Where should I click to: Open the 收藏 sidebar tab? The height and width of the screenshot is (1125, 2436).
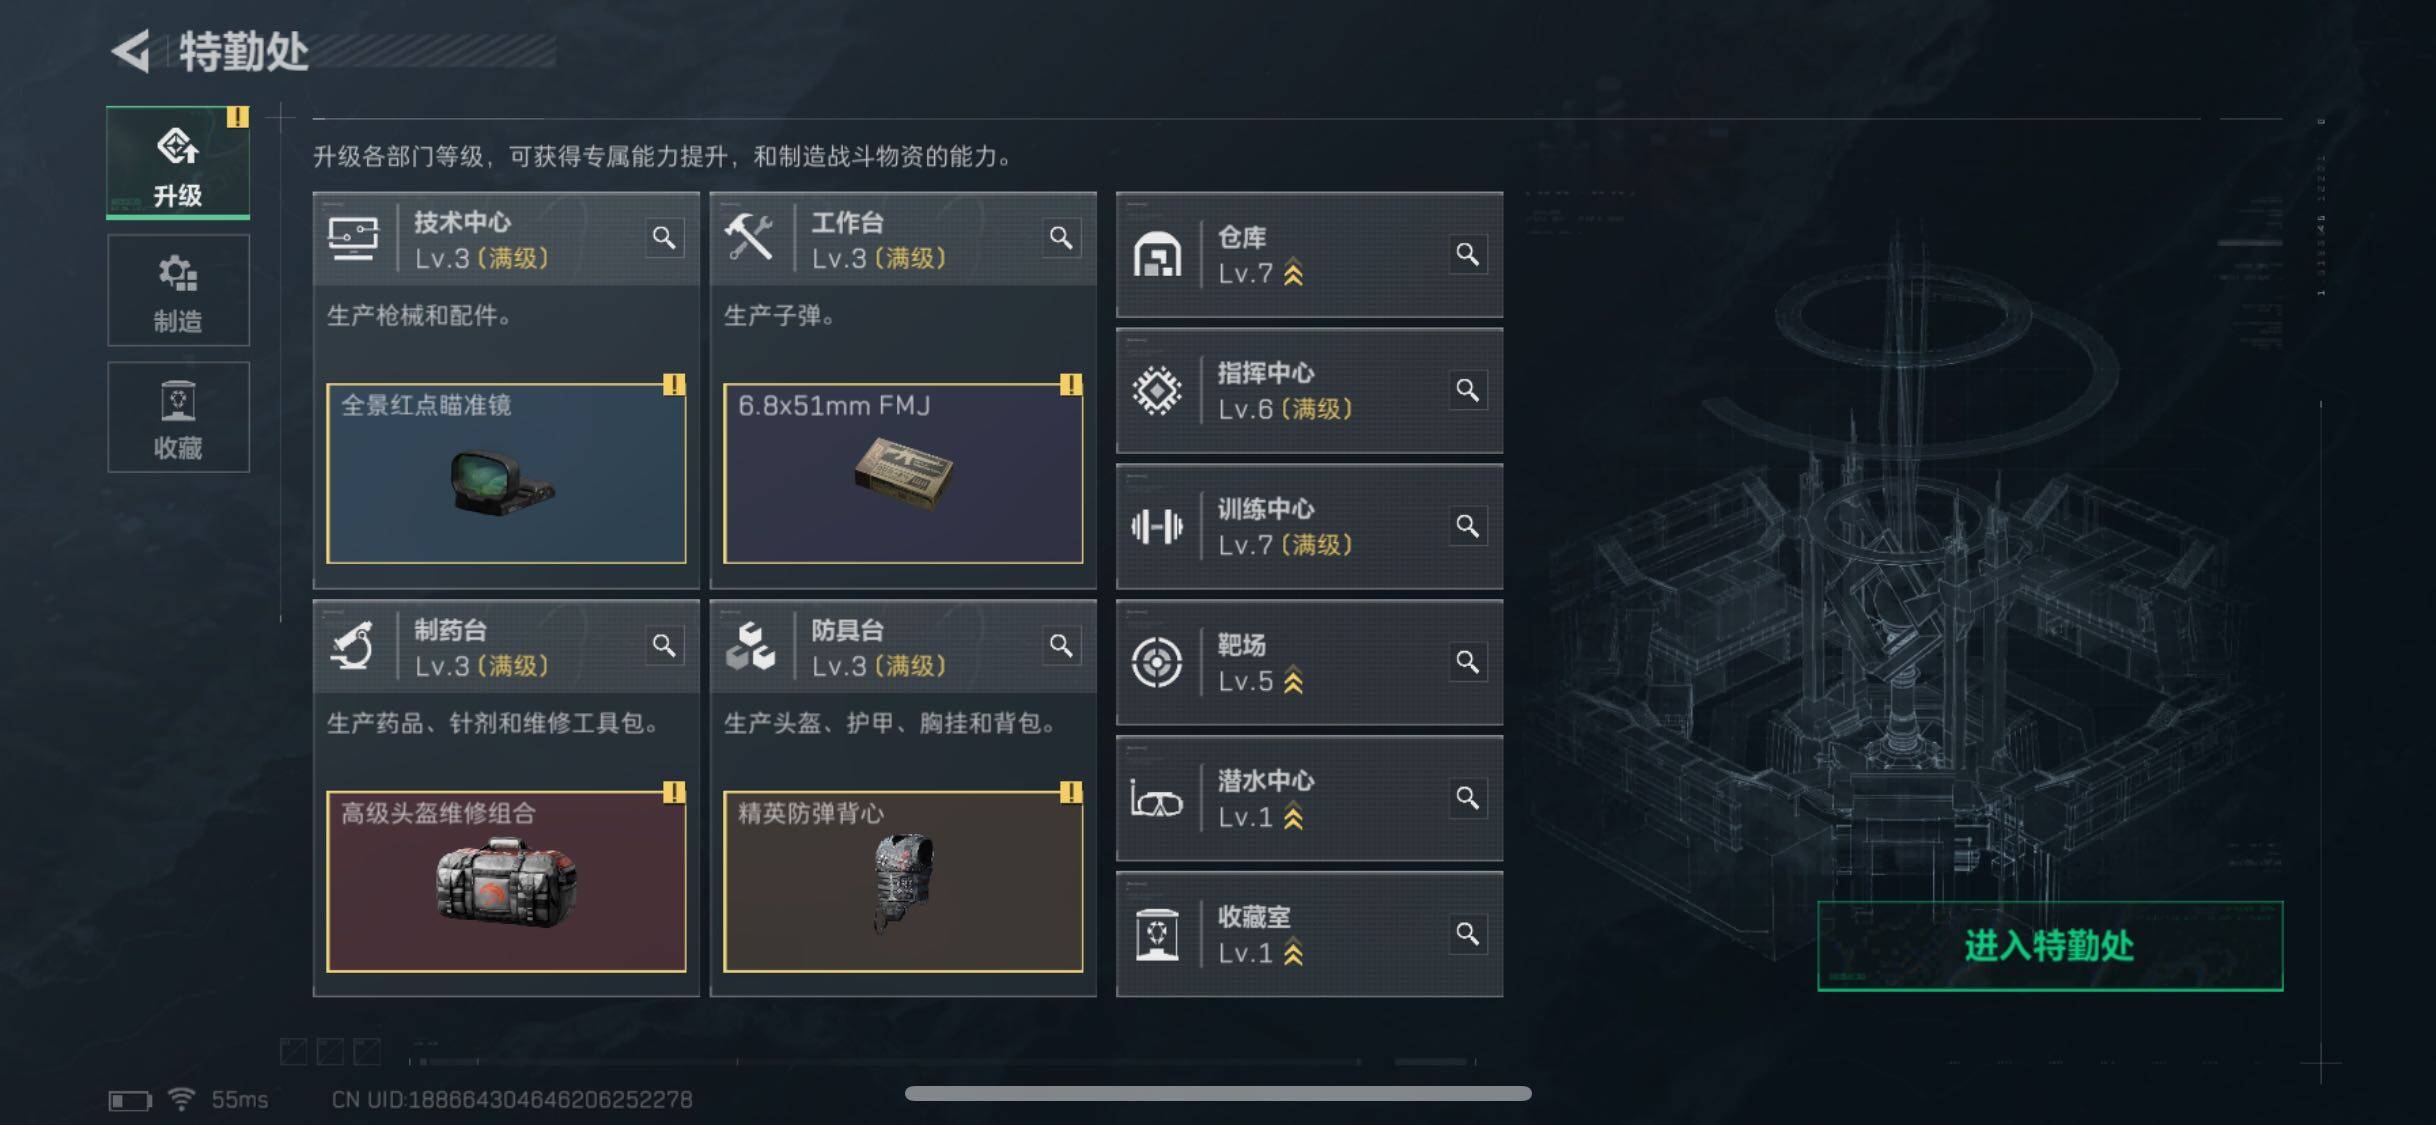coord(178,417)
